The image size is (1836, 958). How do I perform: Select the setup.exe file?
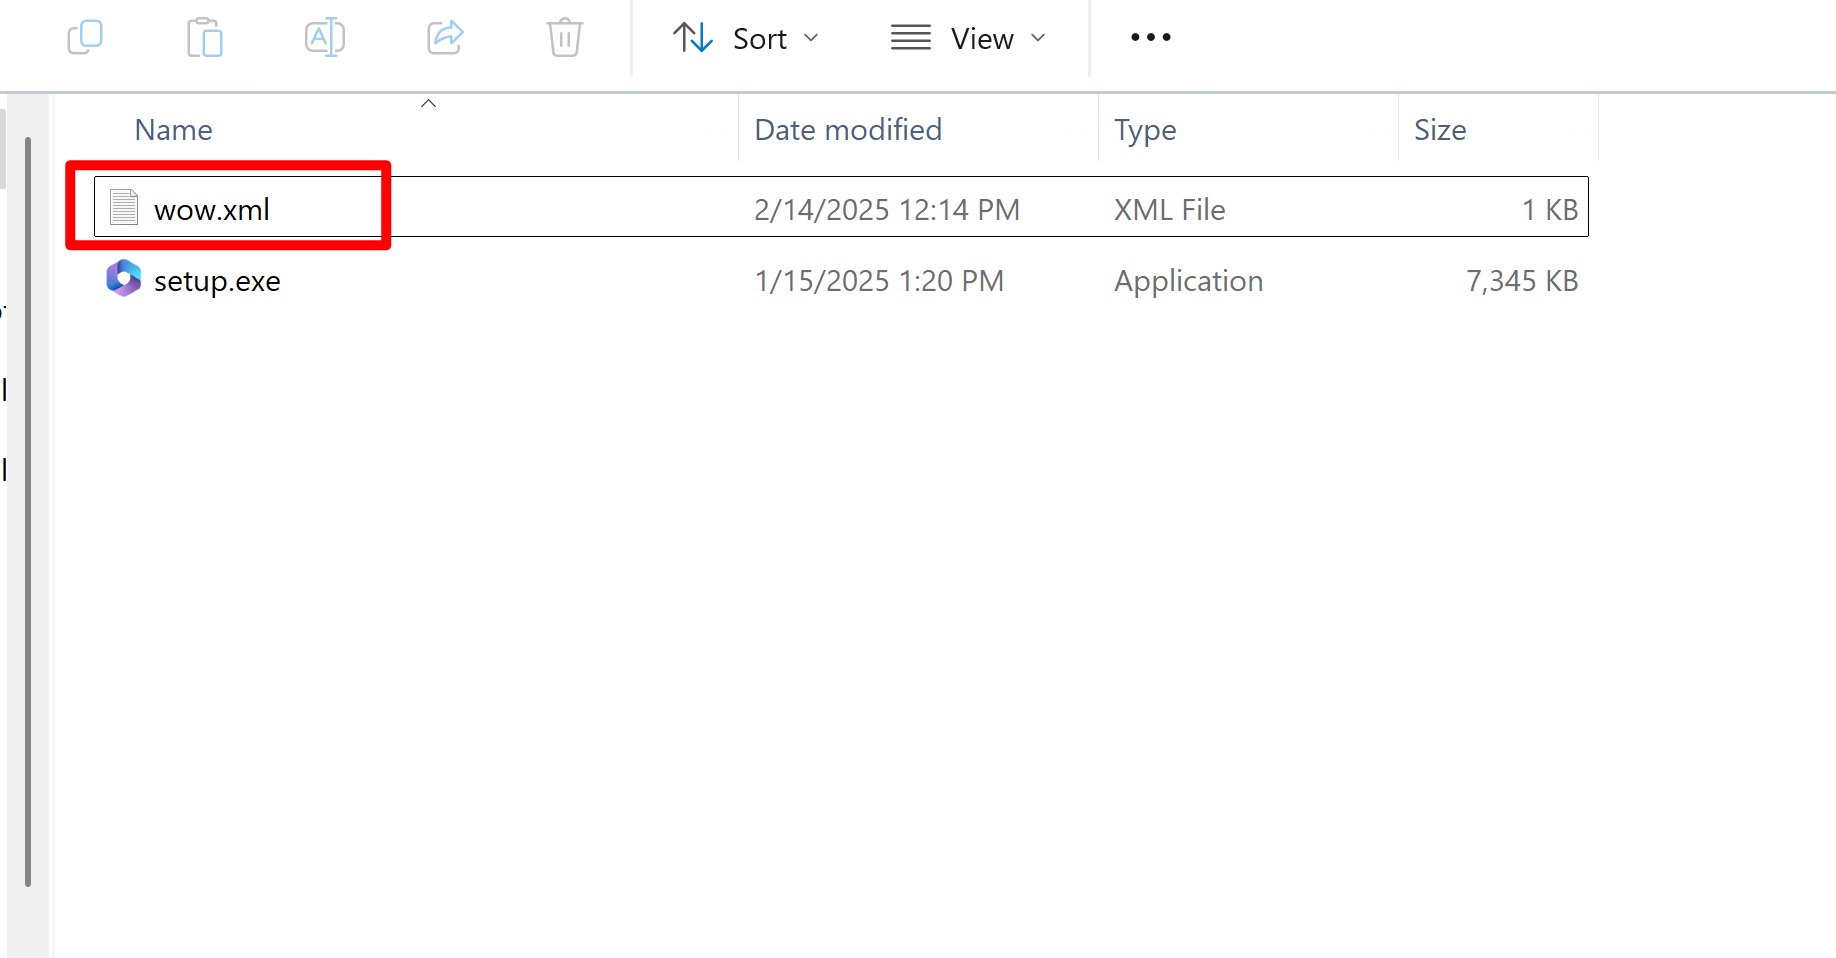pyautogui.click(x=841, y=281)
